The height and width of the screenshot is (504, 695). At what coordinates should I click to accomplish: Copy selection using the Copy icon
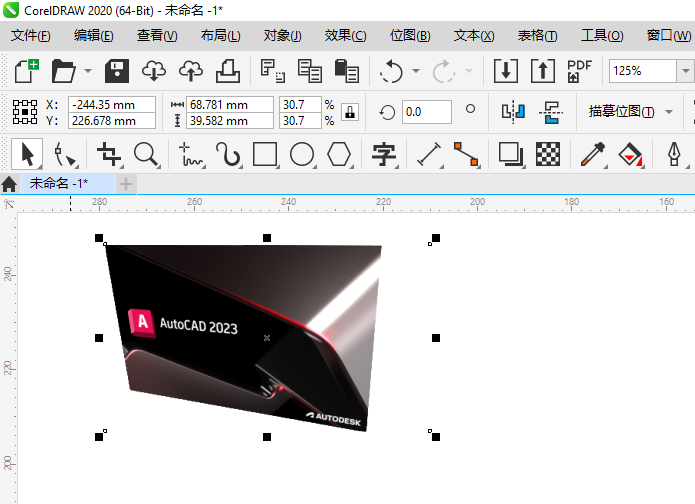pos(309,71)
